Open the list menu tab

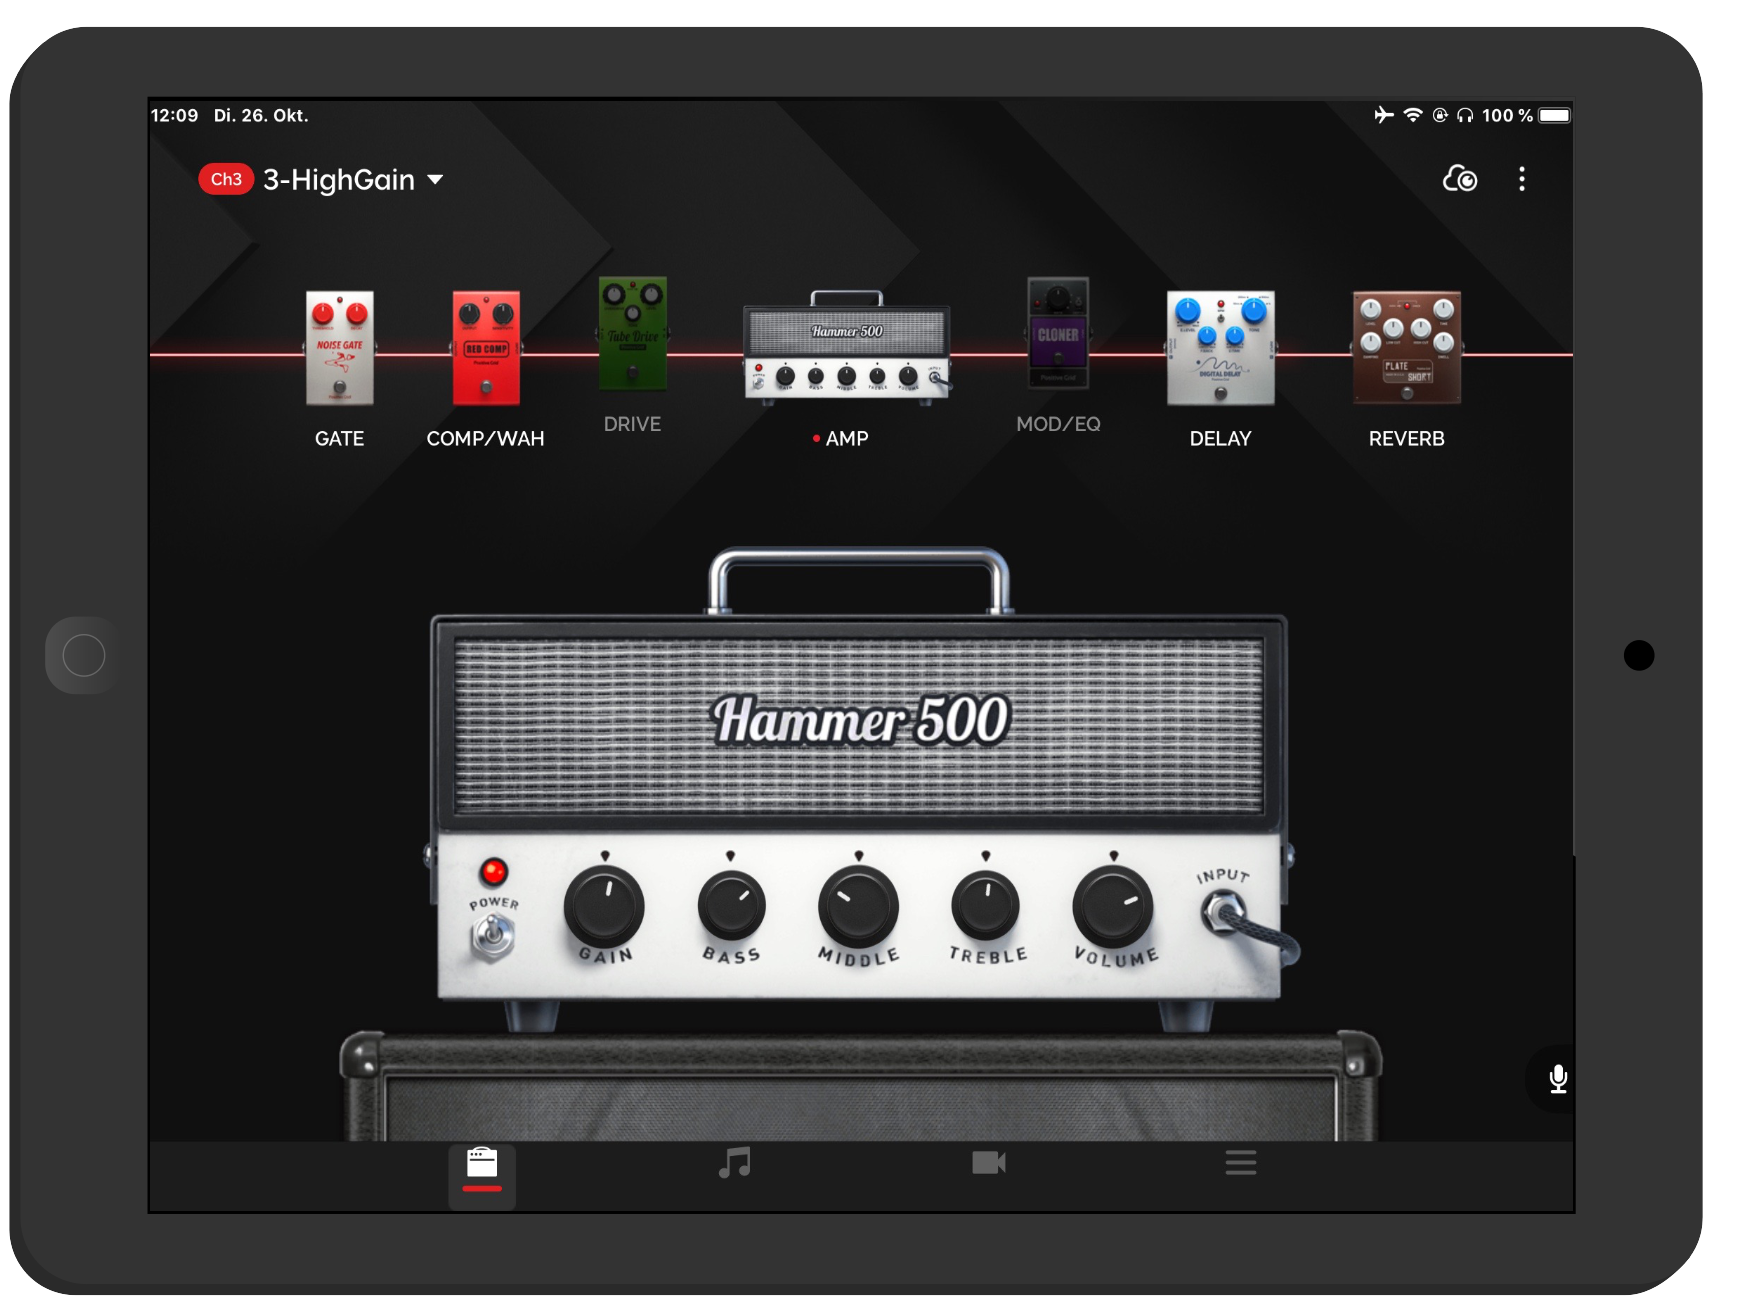pos(1240,1163)
